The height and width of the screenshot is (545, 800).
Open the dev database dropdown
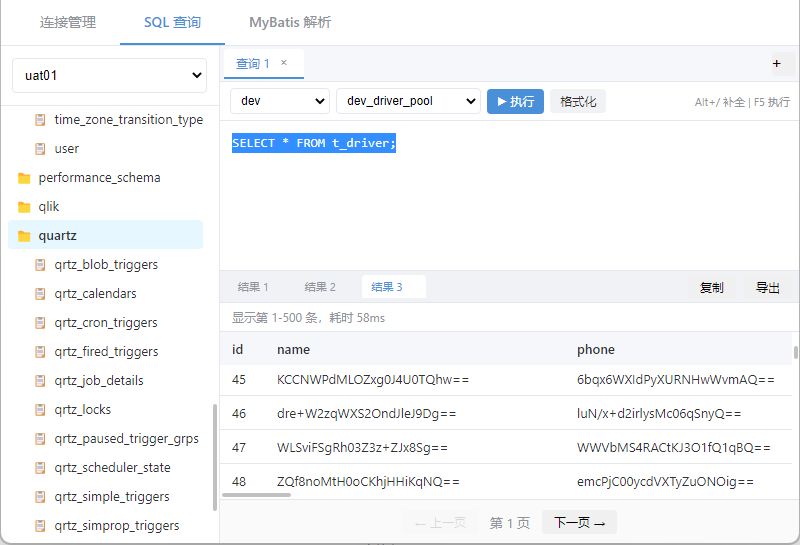coord(279,101)
